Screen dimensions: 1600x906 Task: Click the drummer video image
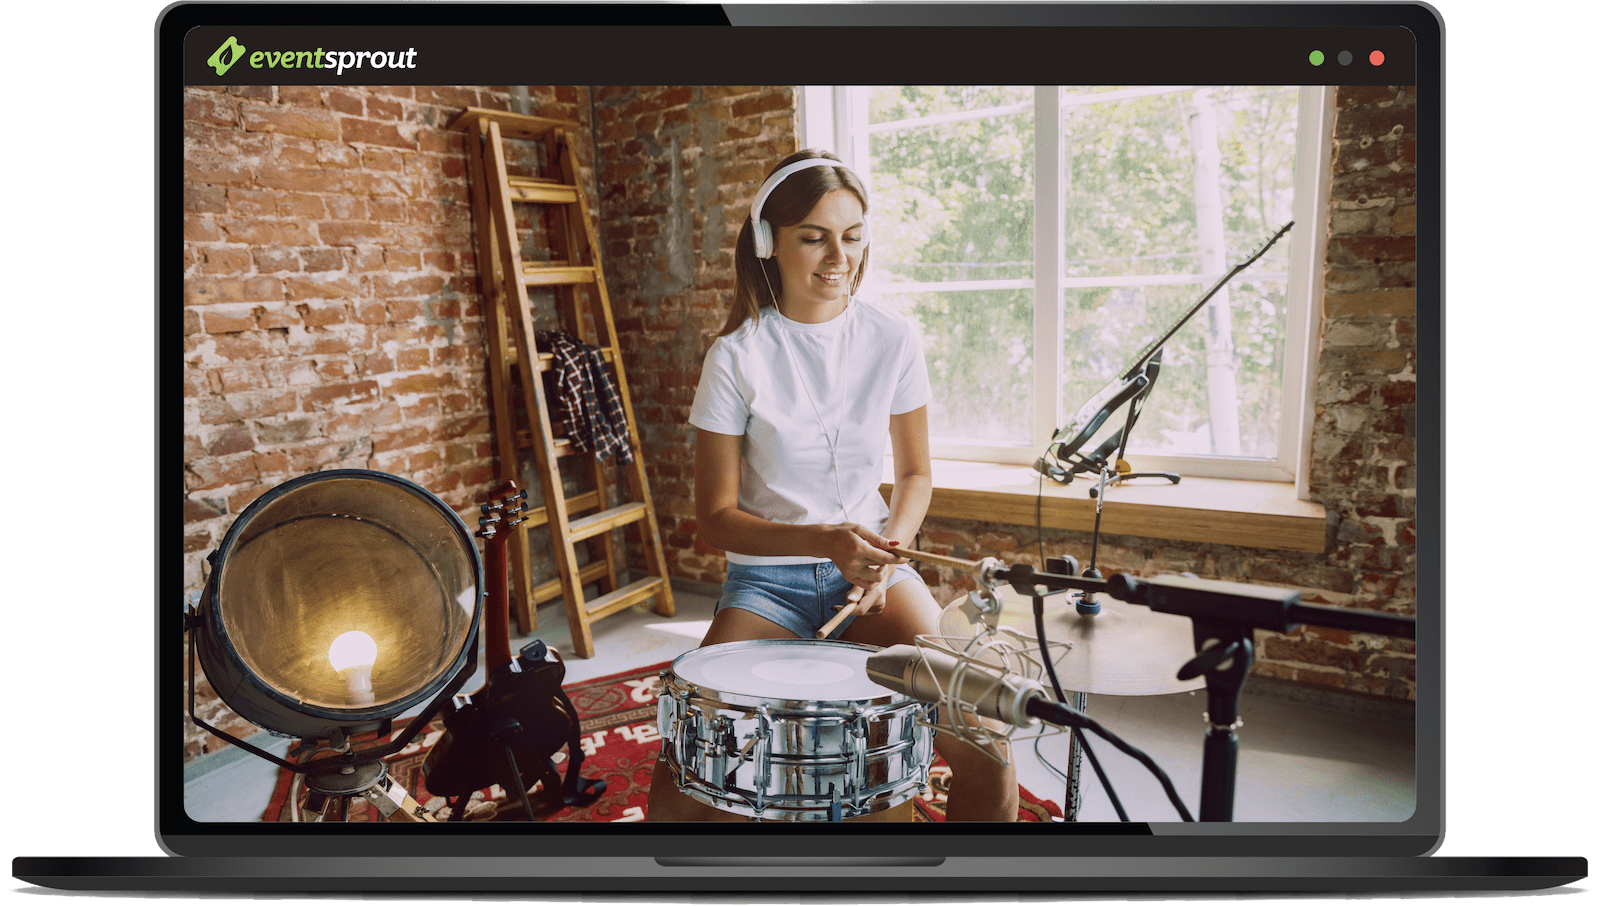click(800, 454)
